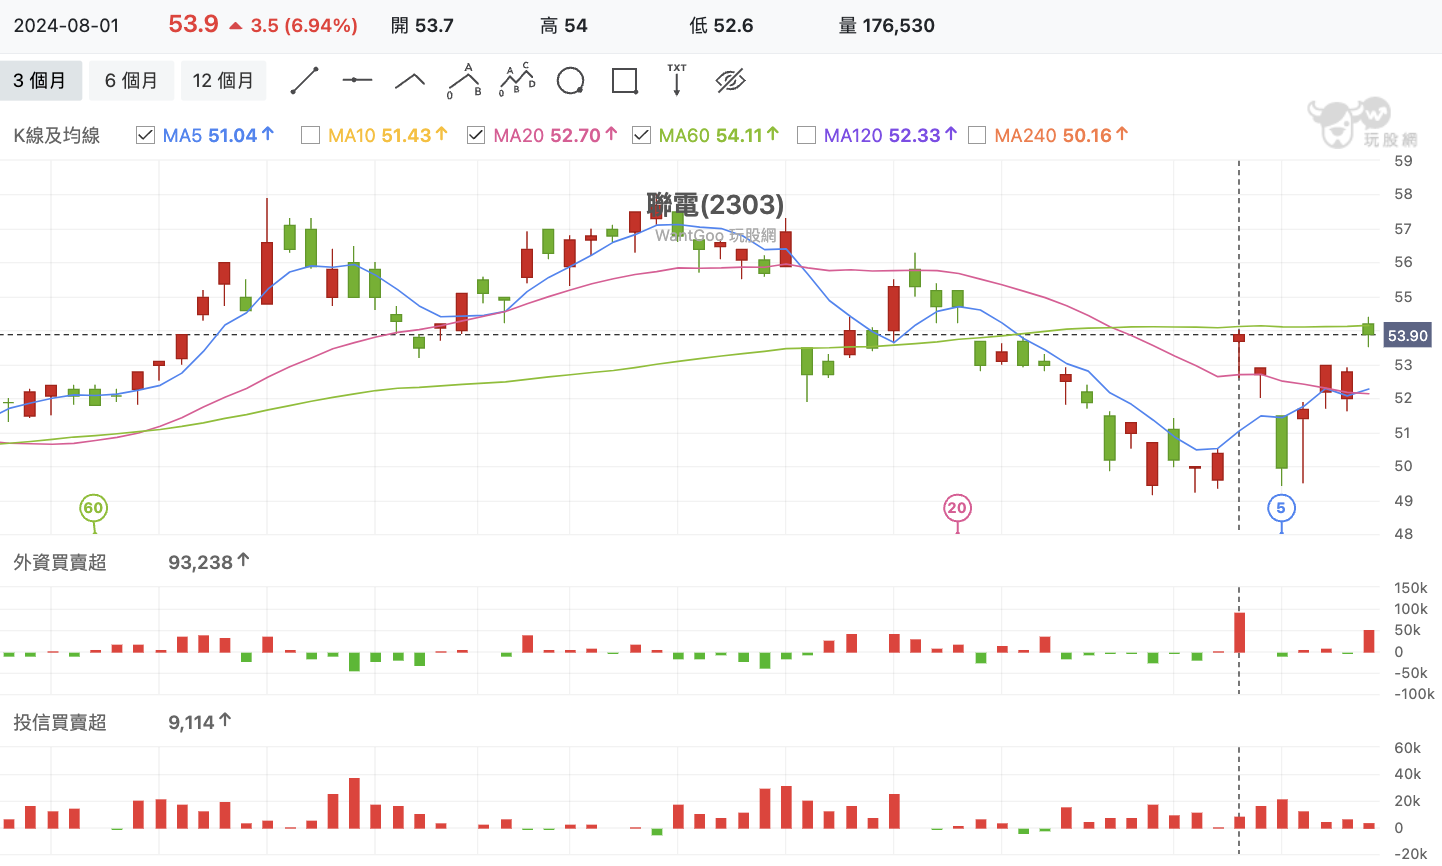This screenshot has width=1442, height=866.
Task: Click the 外資買賣超 panel label
Action: point(60,562)
